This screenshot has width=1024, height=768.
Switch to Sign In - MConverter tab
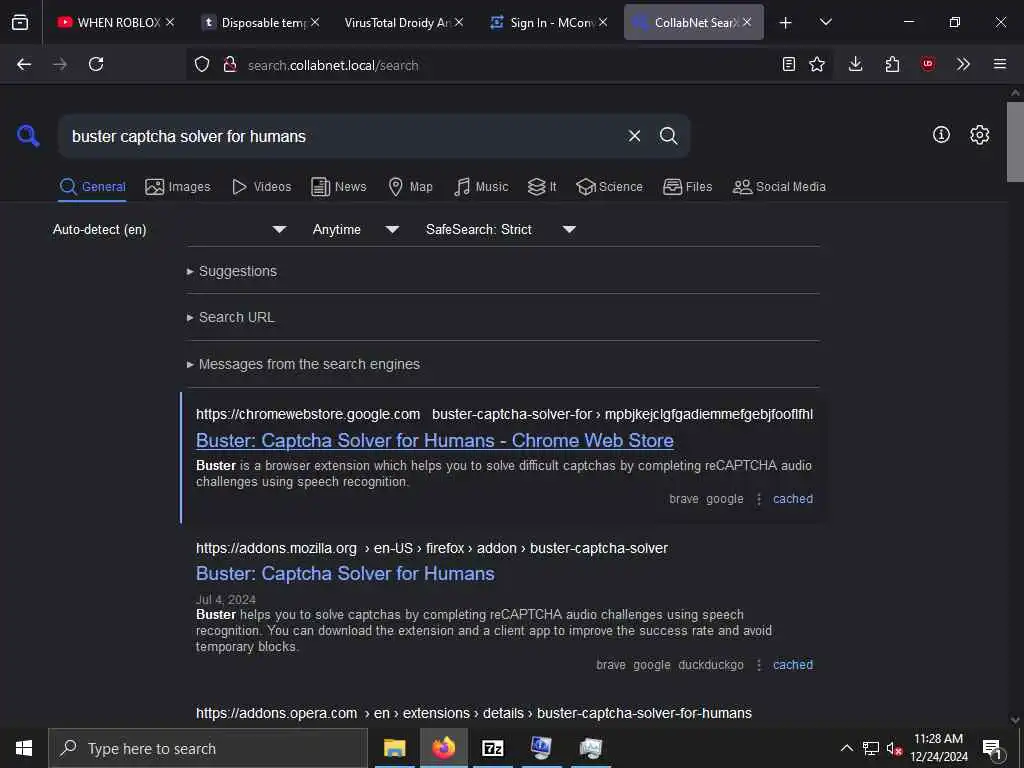coord(547,22)
